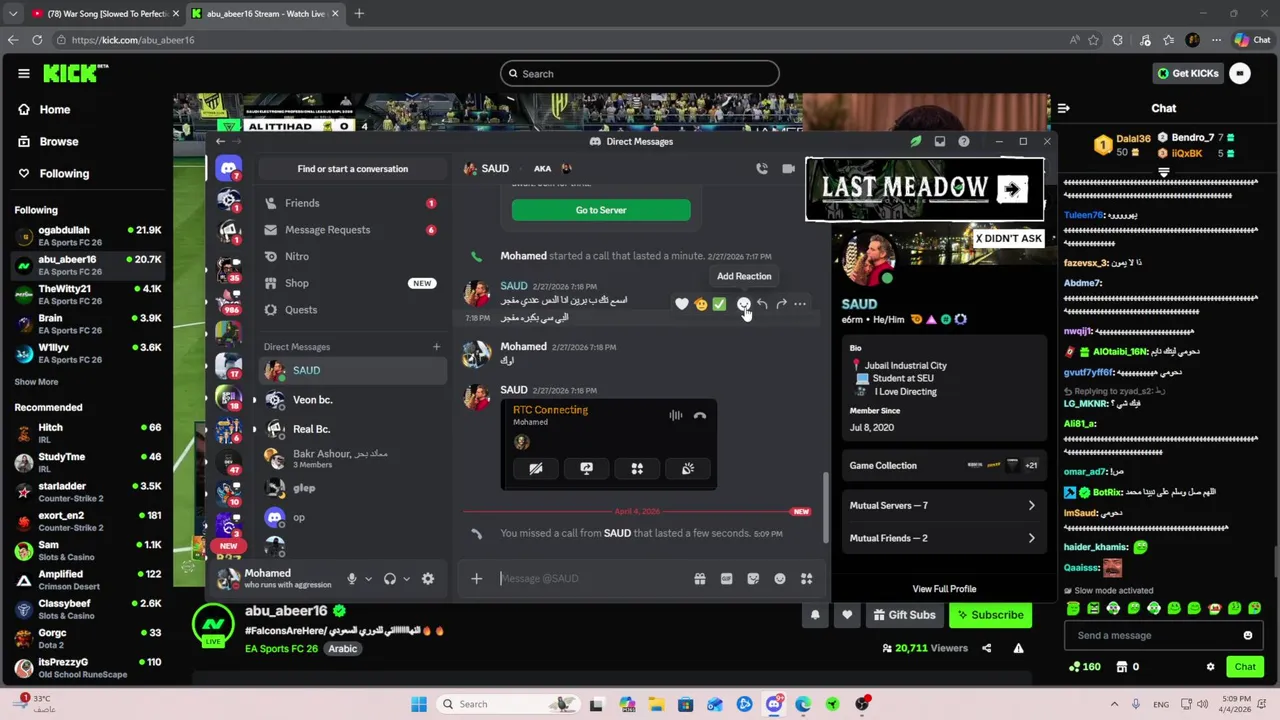This screenshot has width=1280, height=720.
Task: Toggle Discord microphone mute
Action: [351, 578]
